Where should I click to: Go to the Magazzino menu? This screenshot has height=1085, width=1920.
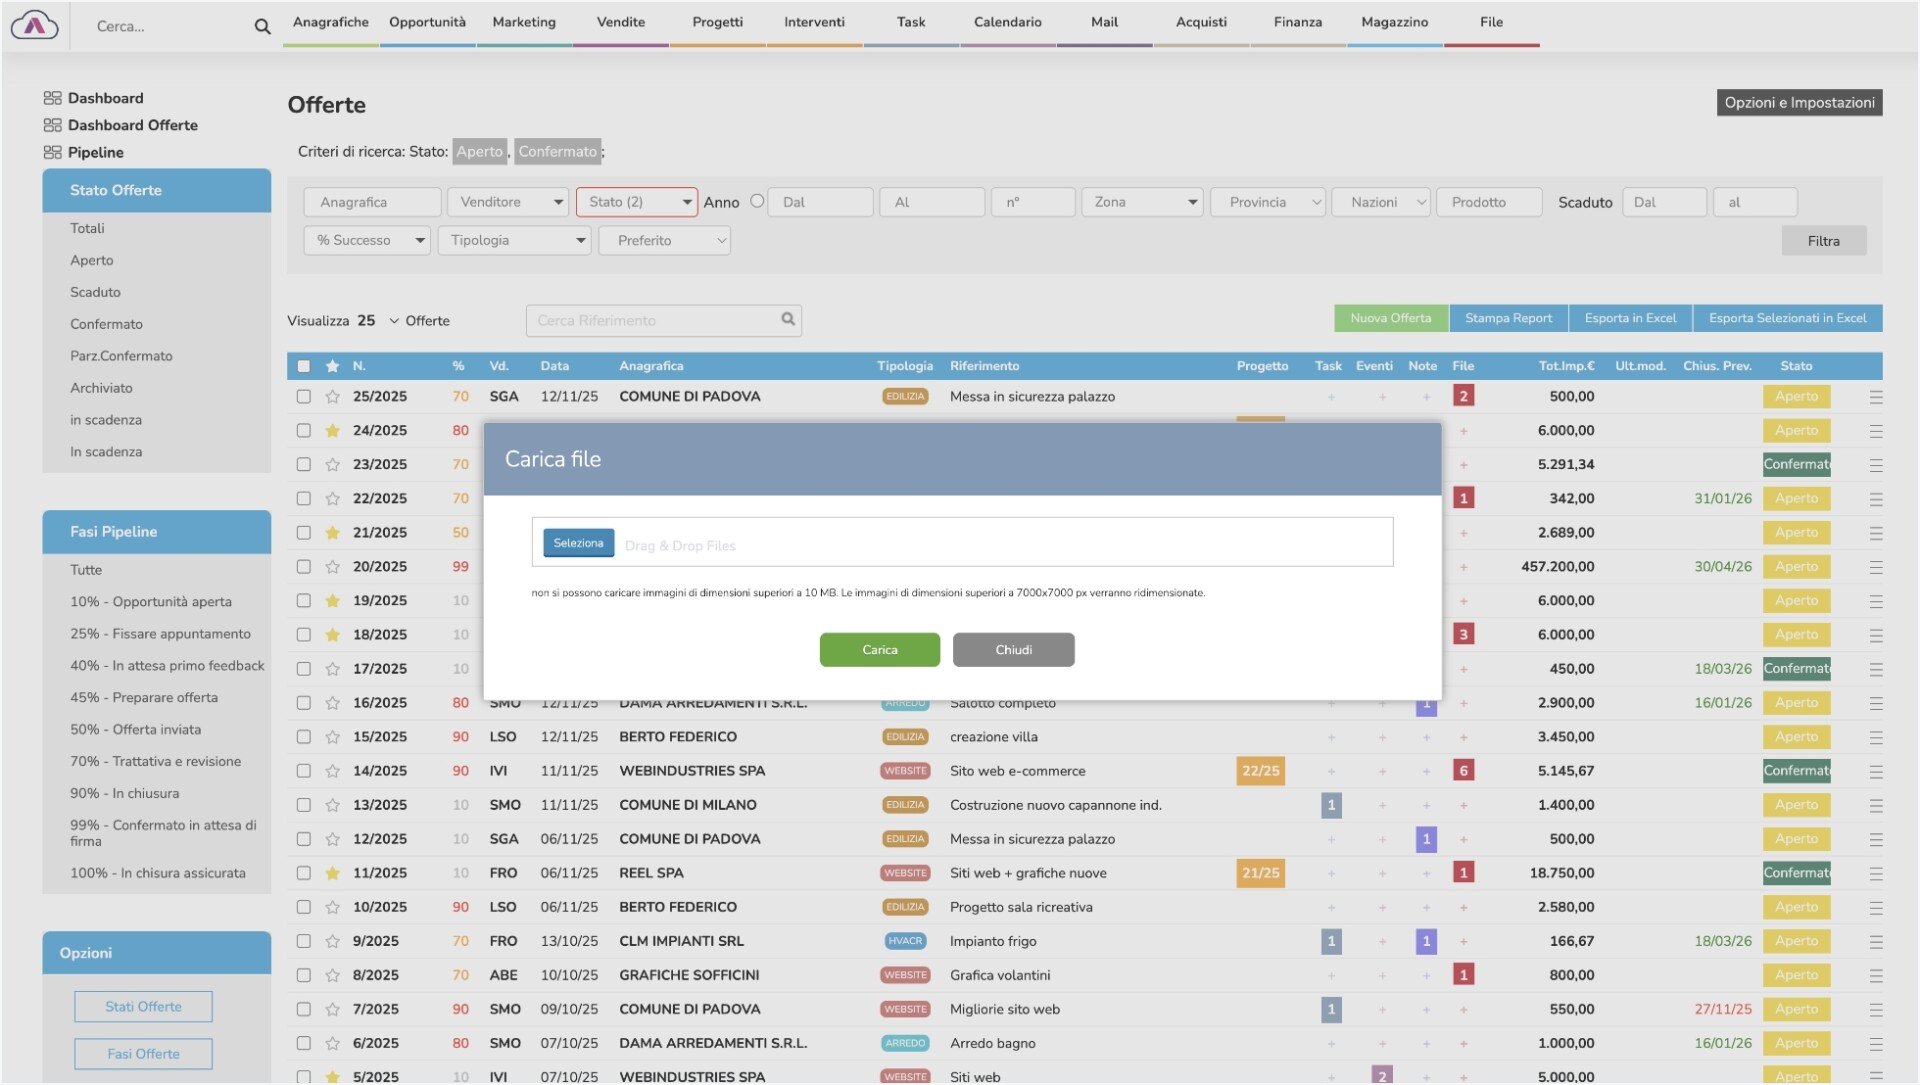(1394, 23)
